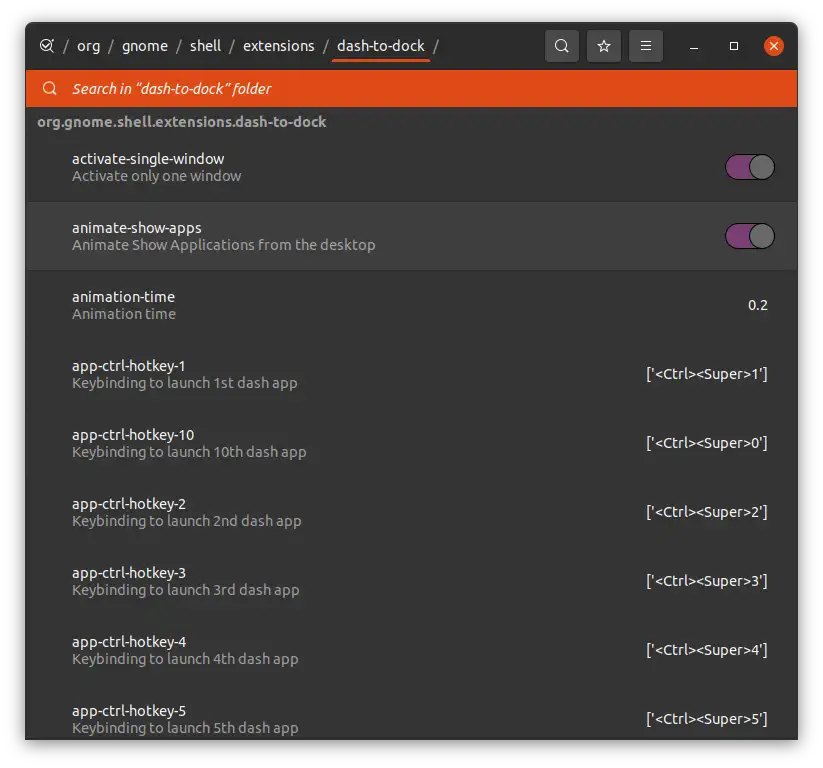Click the Search in dash-to-dock field
The height and width of the screenshot is (768, 823).
point(412,88)
